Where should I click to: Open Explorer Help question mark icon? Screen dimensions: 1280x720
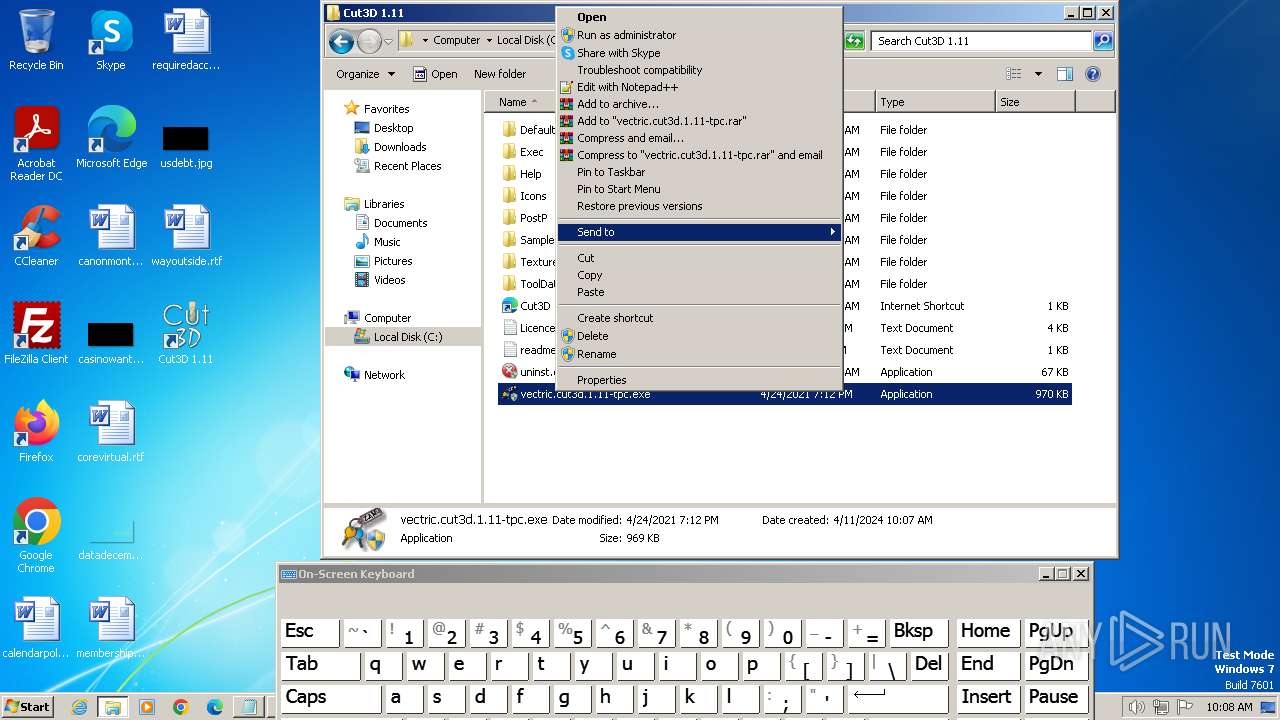1093,74
